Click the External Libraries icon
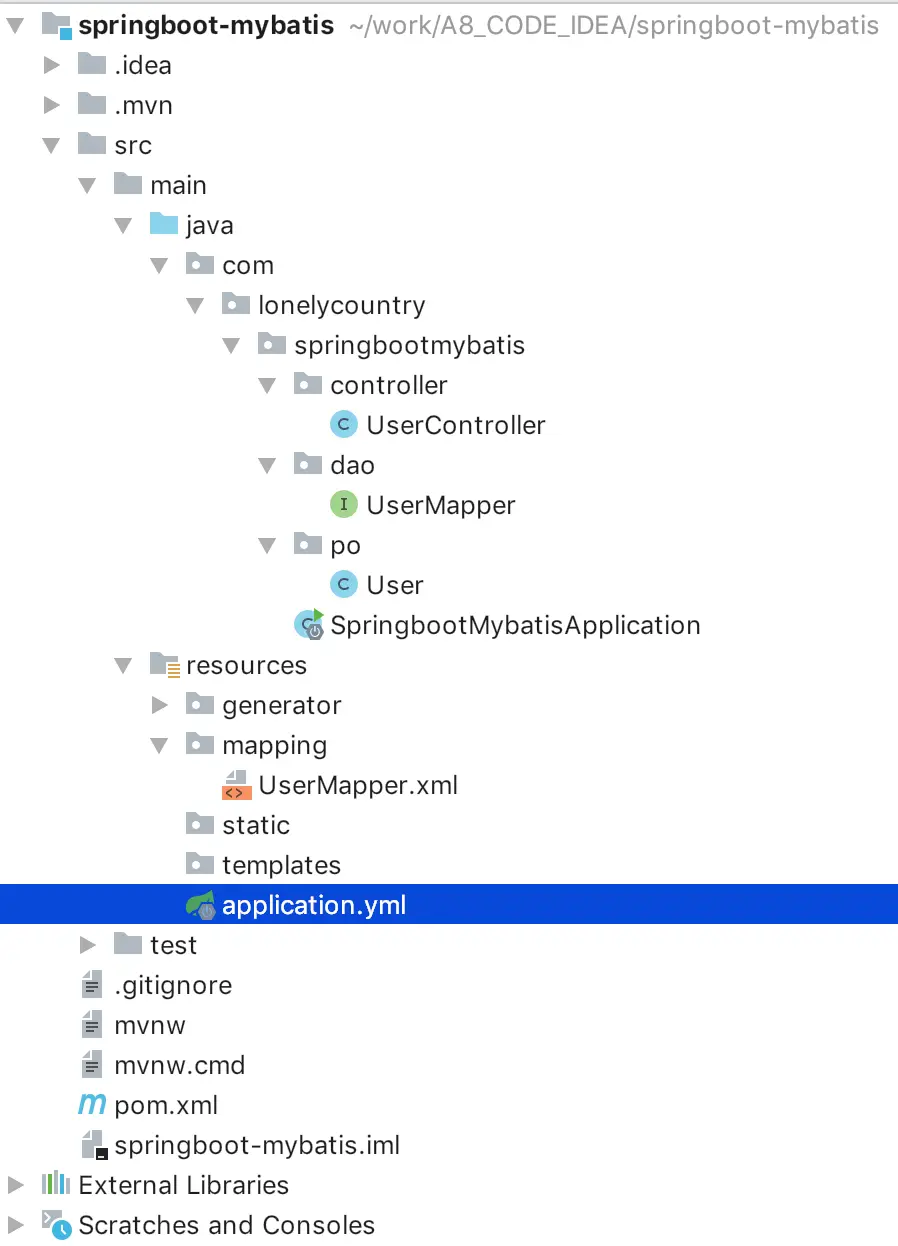This screenshot has width=898, height=1246. pos(55,1185)
